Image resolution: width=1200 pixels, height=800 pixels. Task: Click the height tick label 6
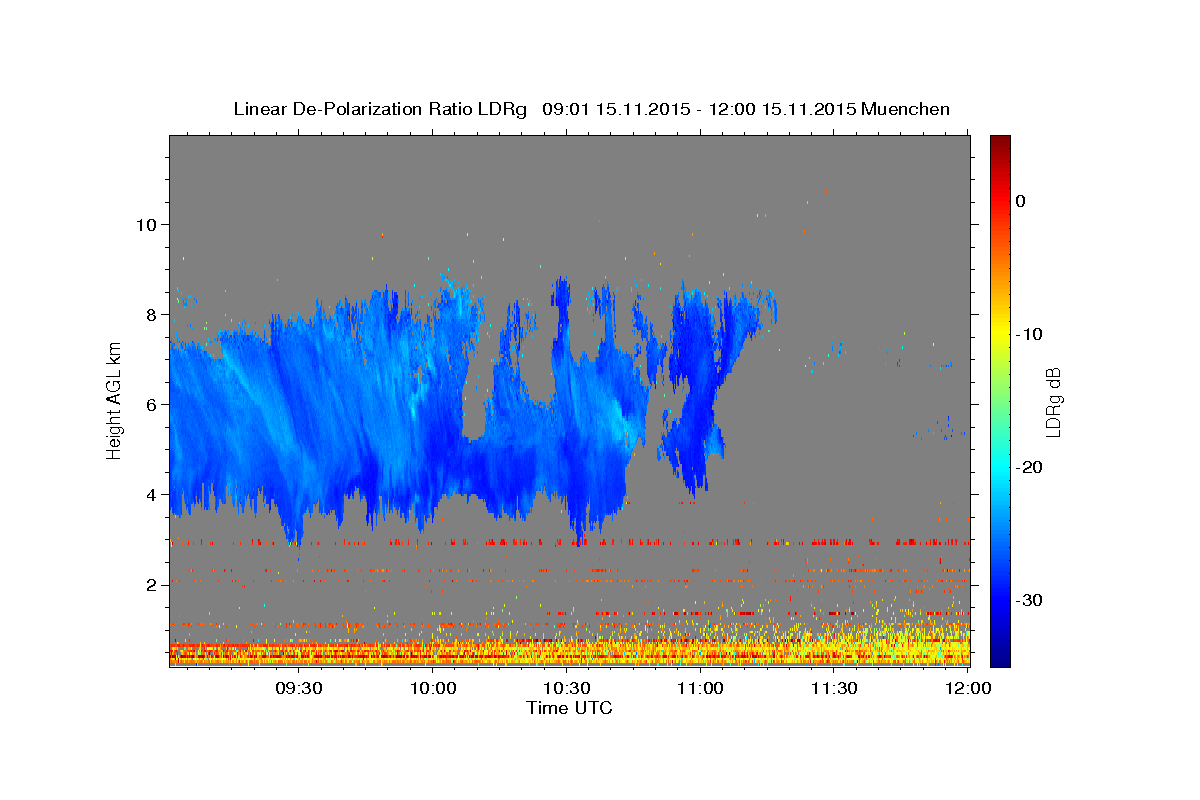click(154, 404)
